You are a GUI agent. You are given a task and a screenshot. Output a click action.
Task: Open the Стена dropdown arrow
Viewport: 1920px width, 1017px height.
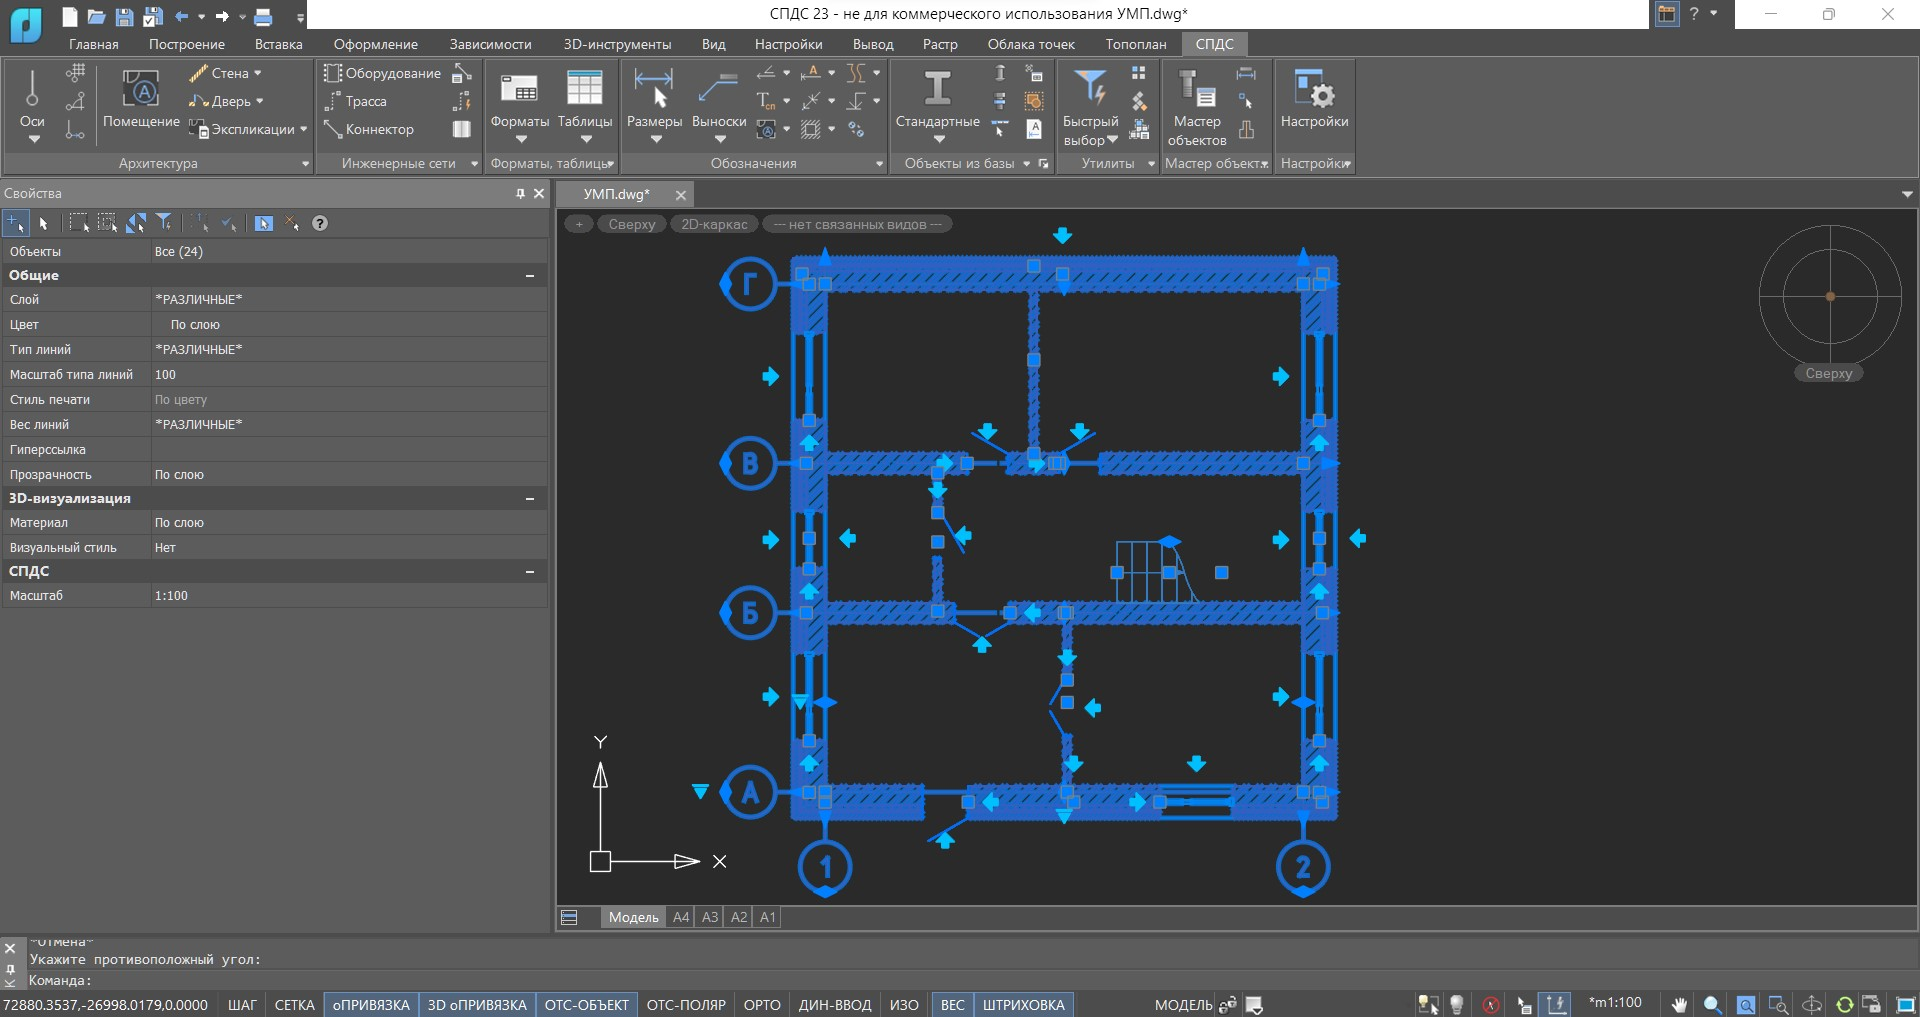(258, 73)
